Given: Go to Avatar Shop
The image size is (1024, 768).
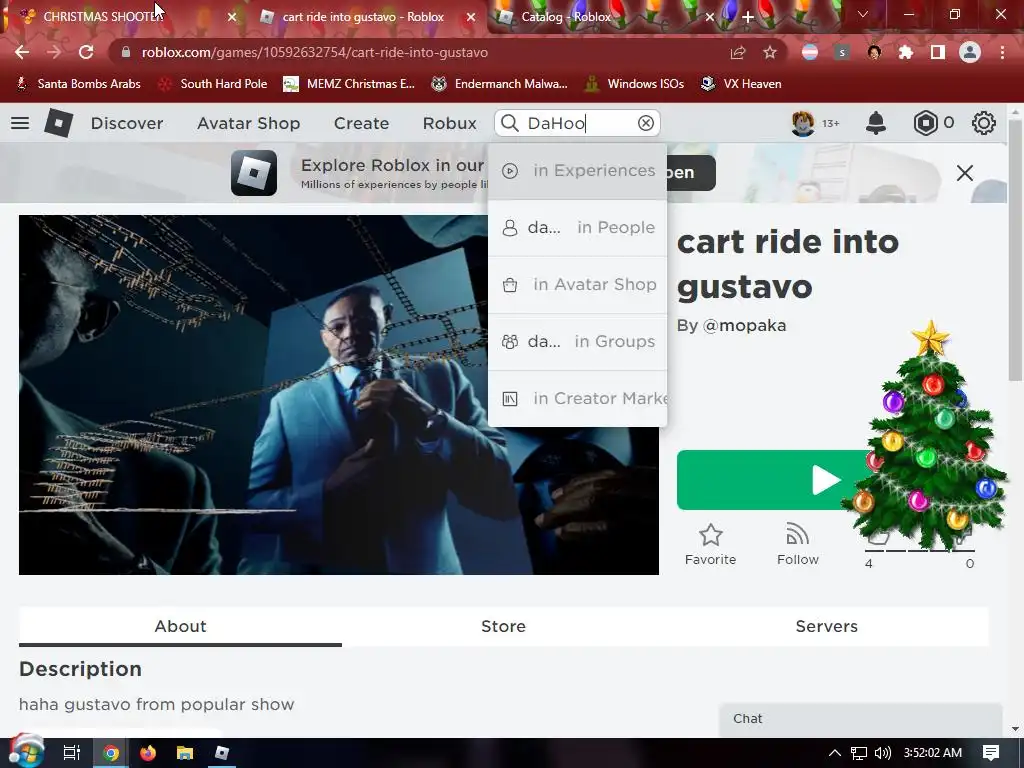Looking at the screenshot, I should pyautogui.click(x=249, y=123).
